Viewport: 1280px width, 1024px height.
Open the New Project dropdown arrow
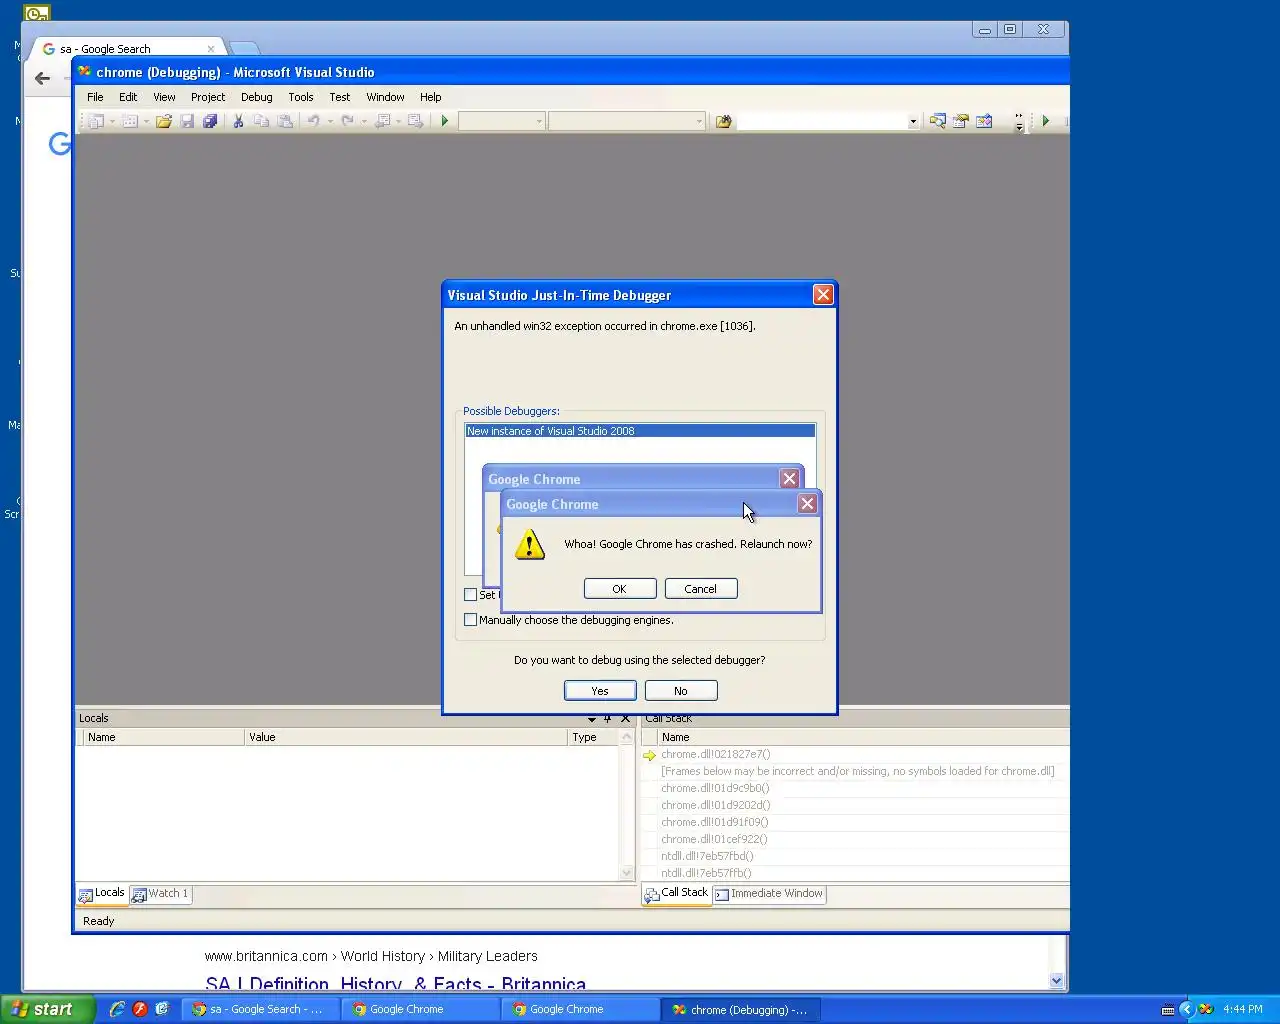112,121
